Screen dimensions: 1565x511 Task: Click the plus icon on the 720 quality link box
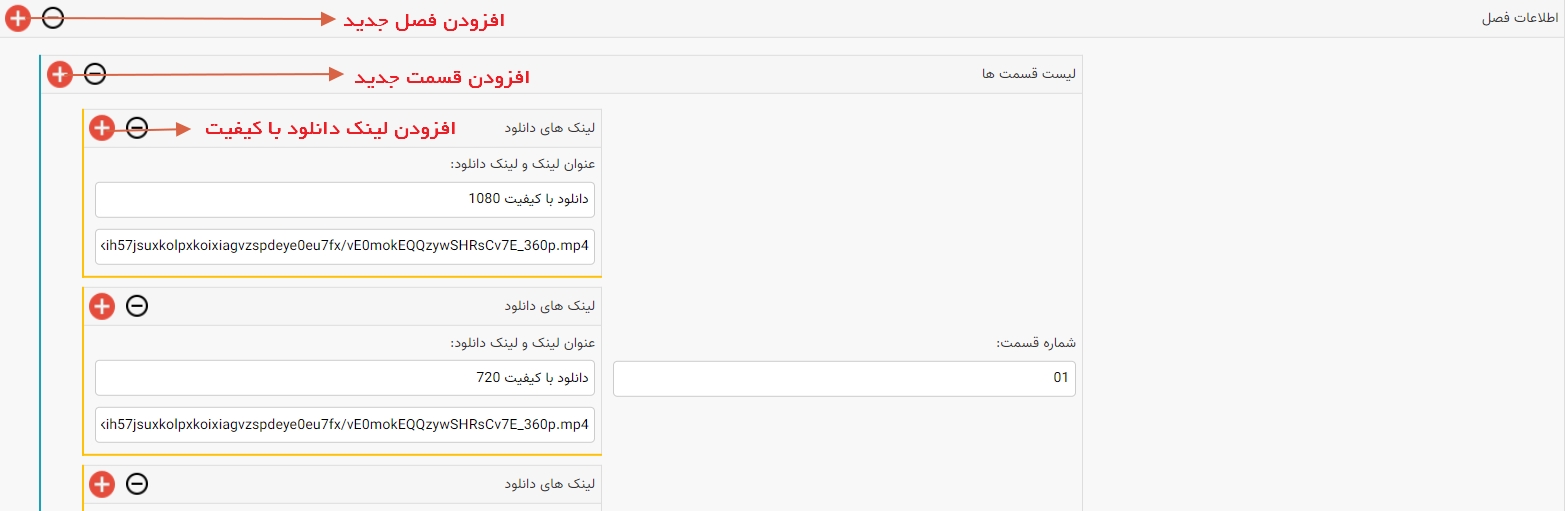(102, 306)
